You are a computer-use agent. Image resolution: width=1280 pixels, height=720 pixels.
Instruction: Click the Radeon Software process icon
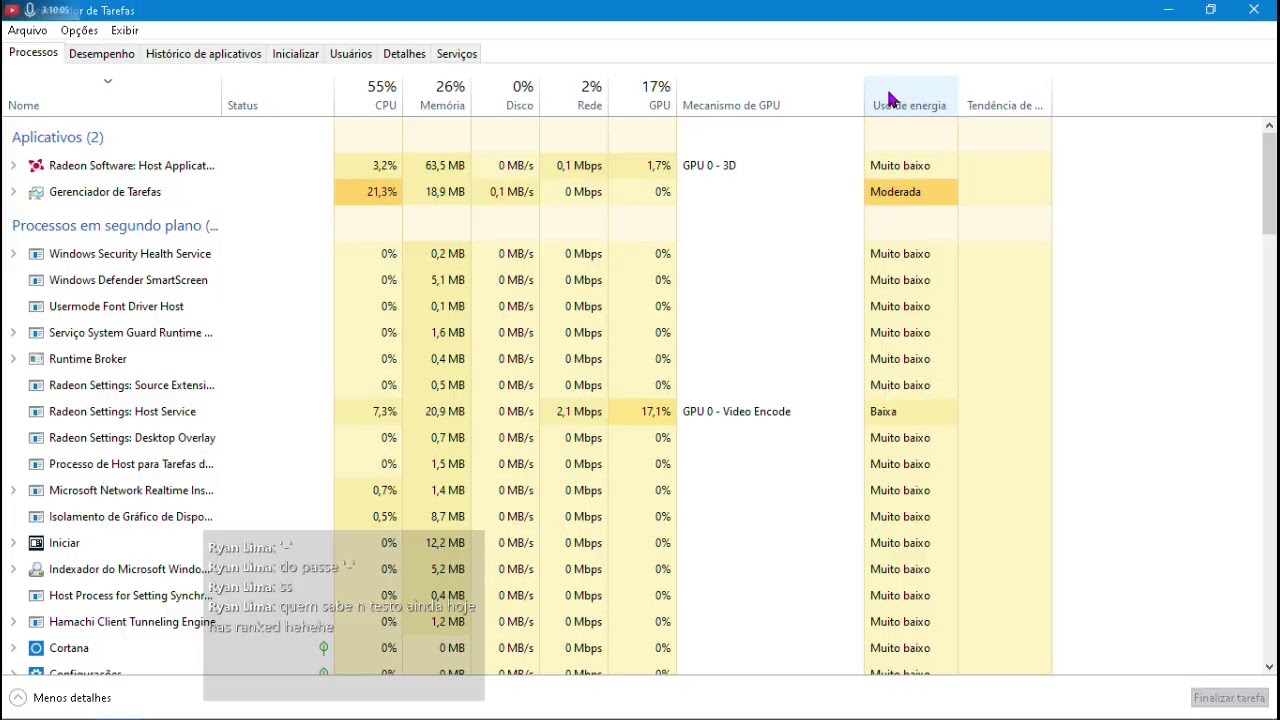(36, 166)
